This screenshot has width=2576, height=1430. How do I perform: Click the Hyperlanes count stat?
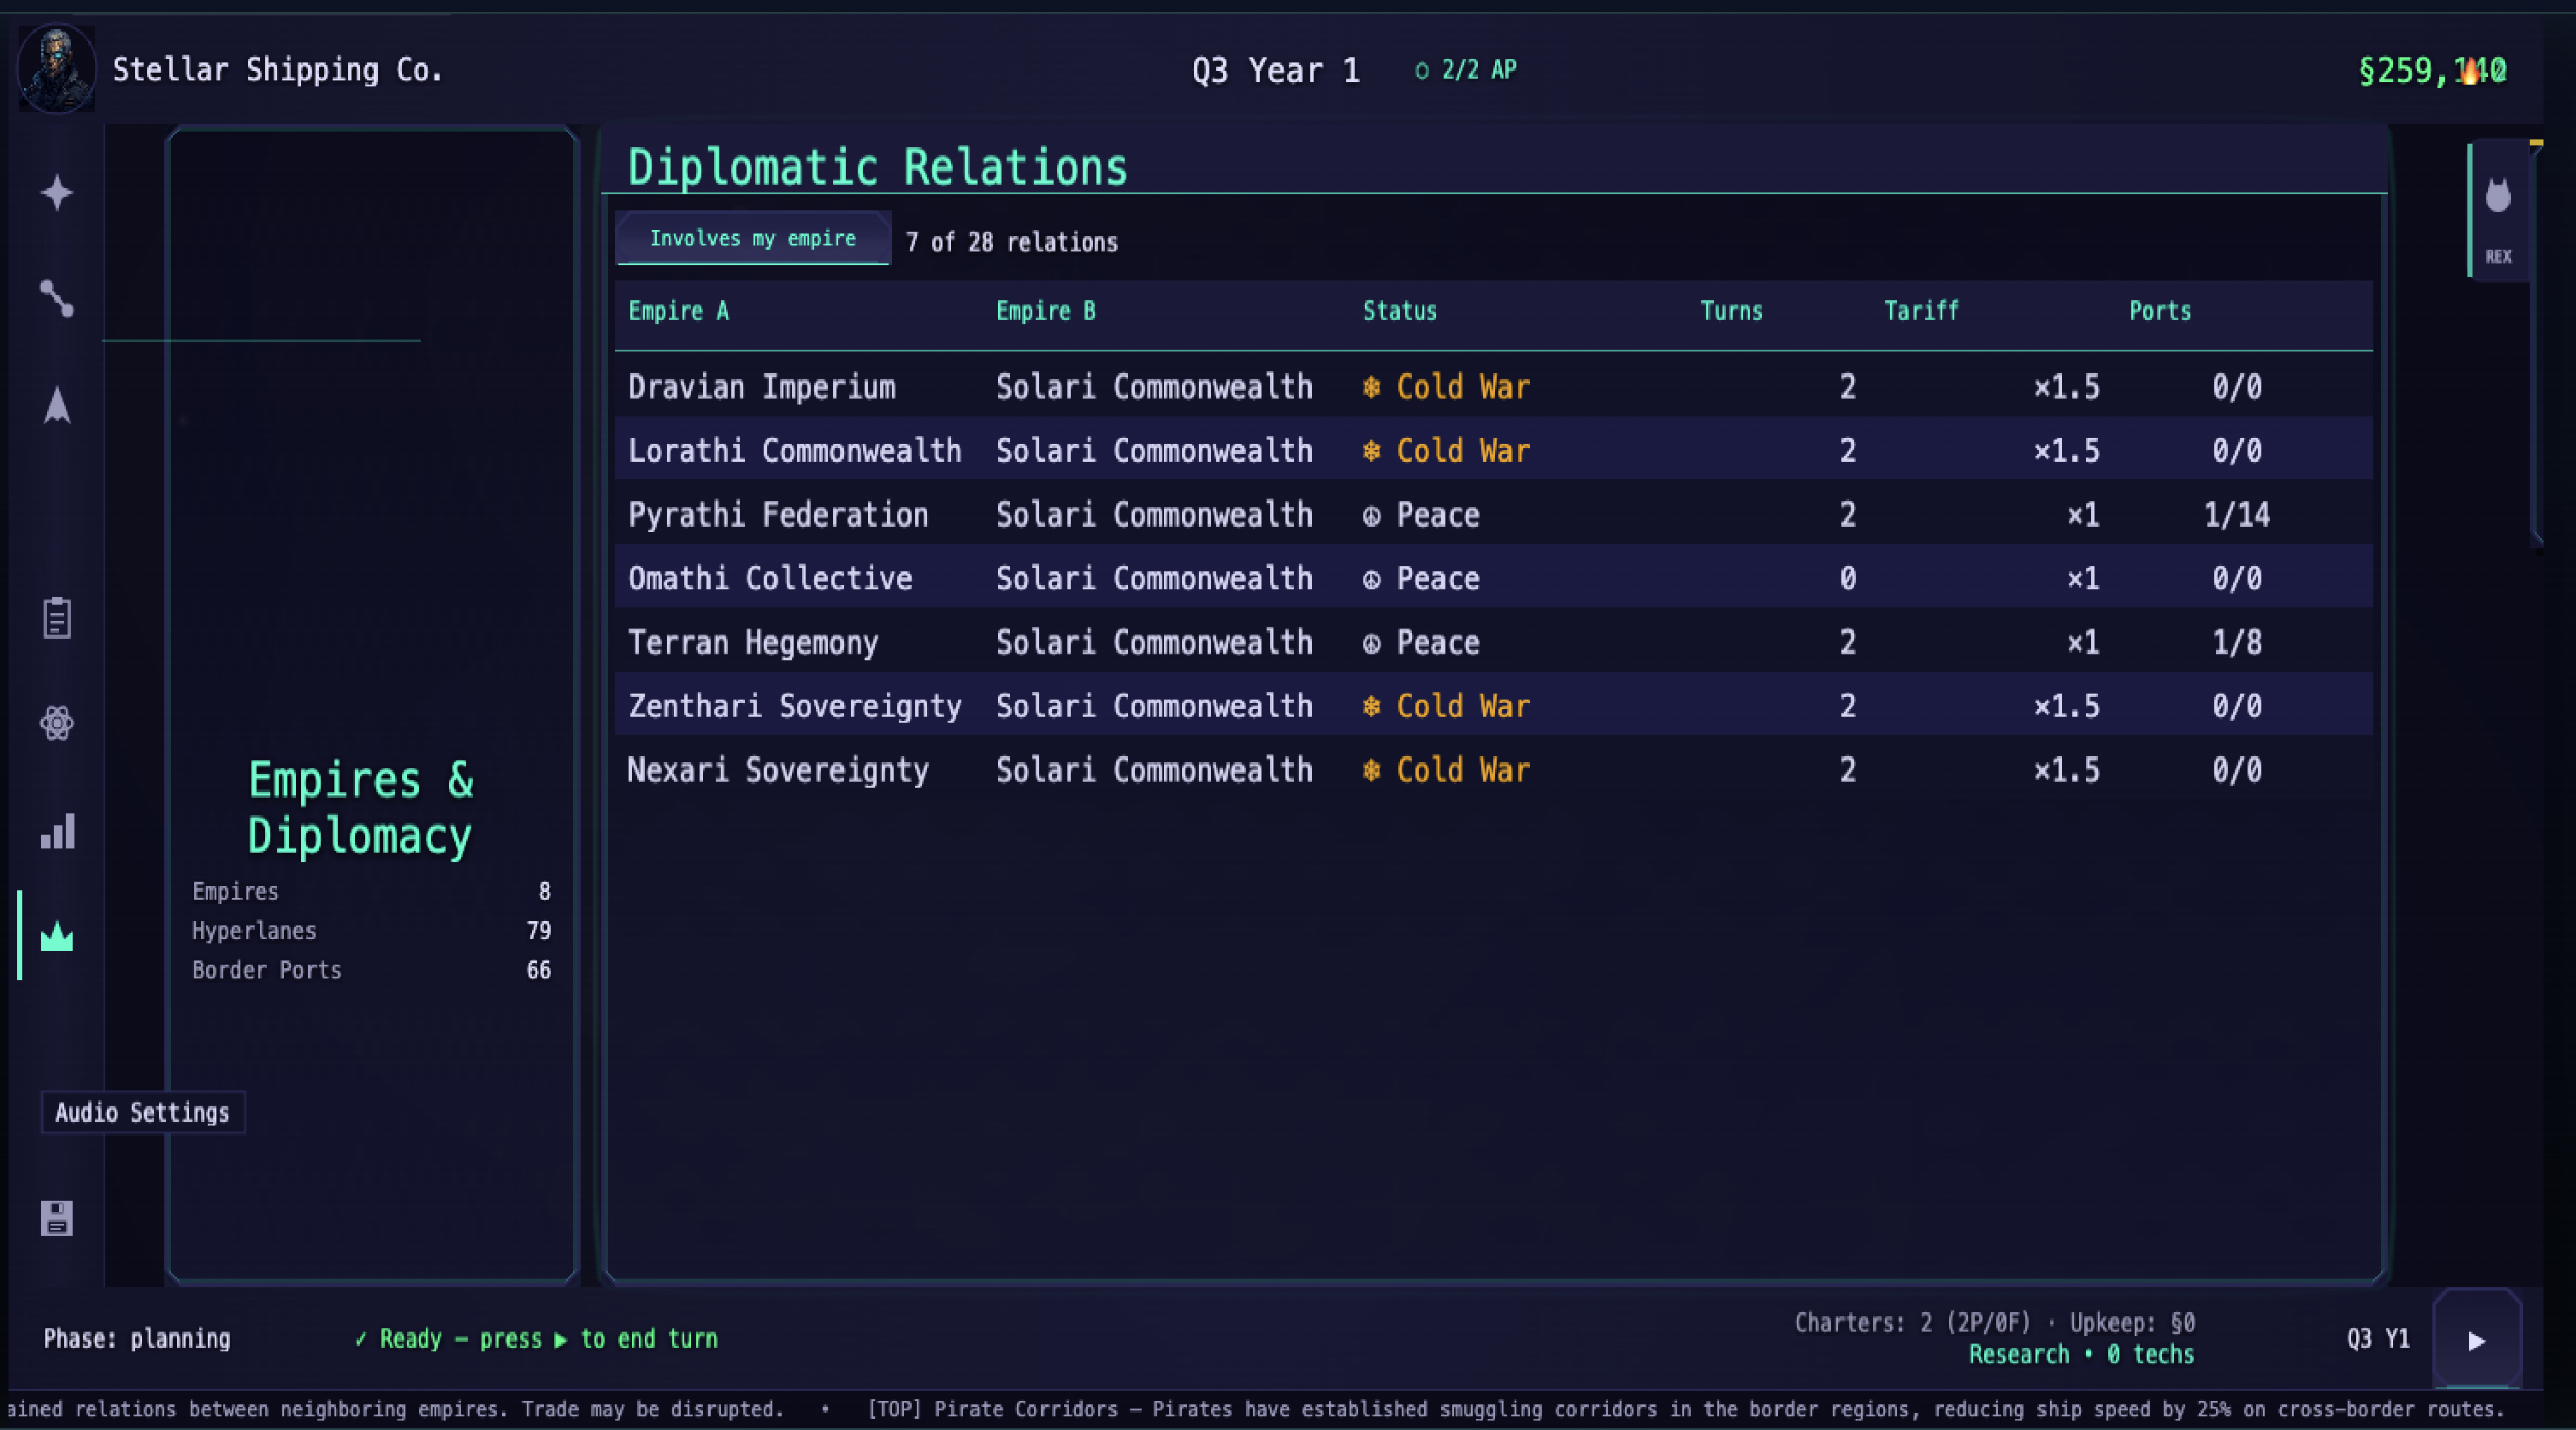pyautogui.click(x=371, y=931)
